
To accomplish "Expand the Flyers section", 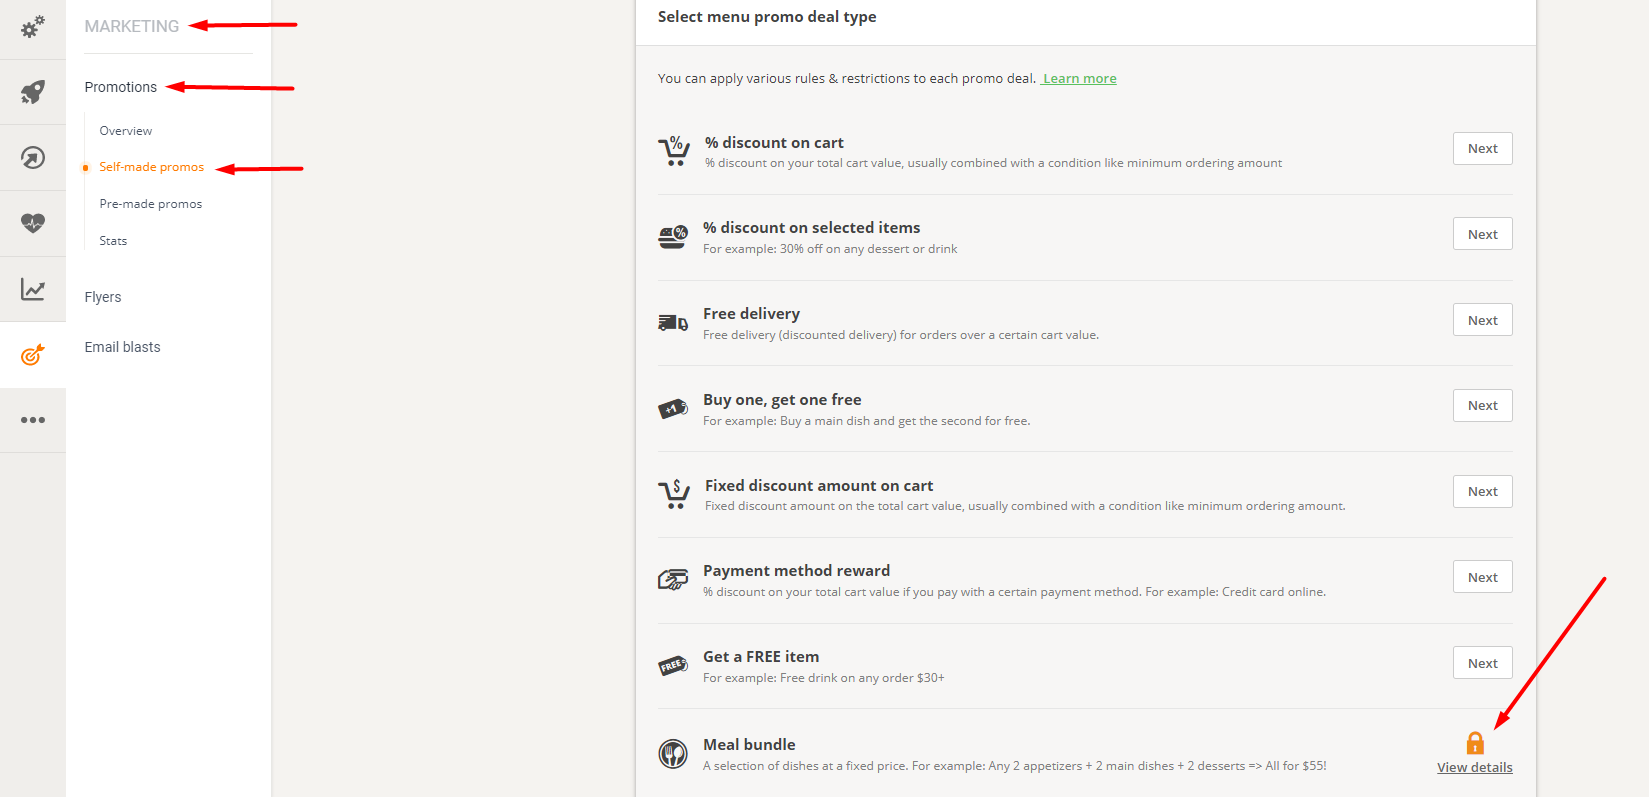I will coord(103,297).
